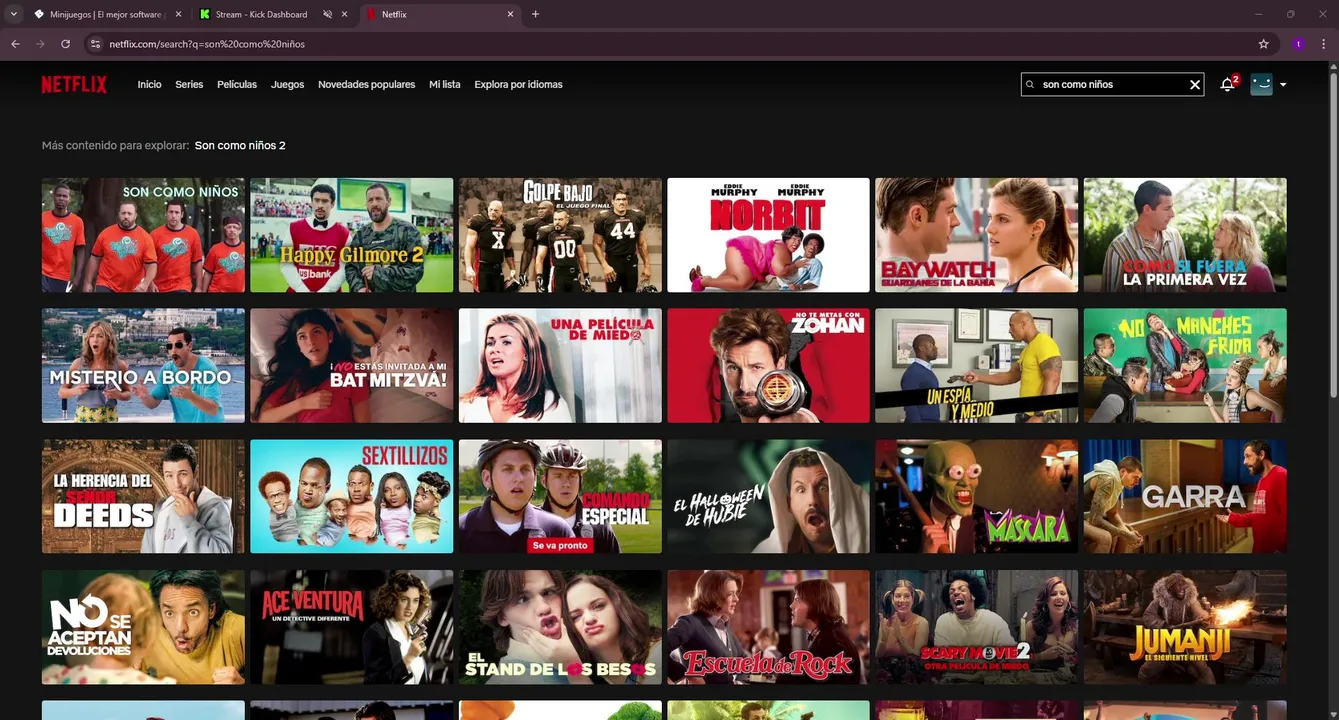This screenshot has height=720, width=1339.
Task: Click the 'Son como niños 2' suggestion link
Action: pos(240,145)
